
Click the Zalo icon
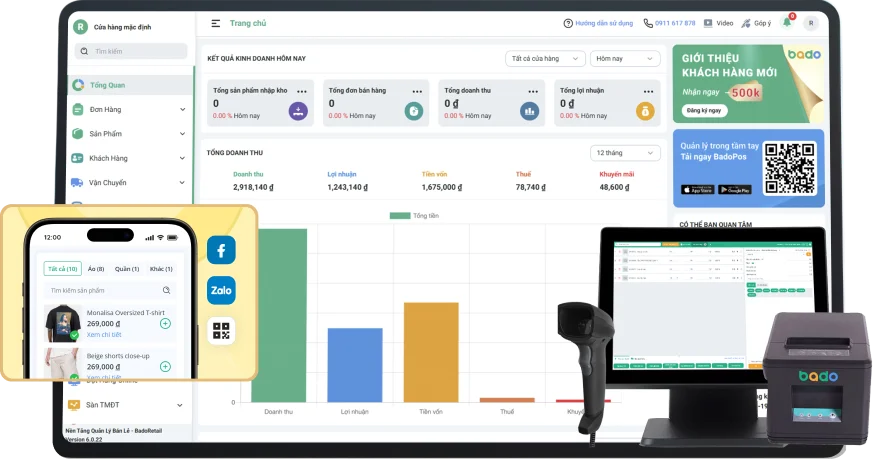tap(221, 290)
